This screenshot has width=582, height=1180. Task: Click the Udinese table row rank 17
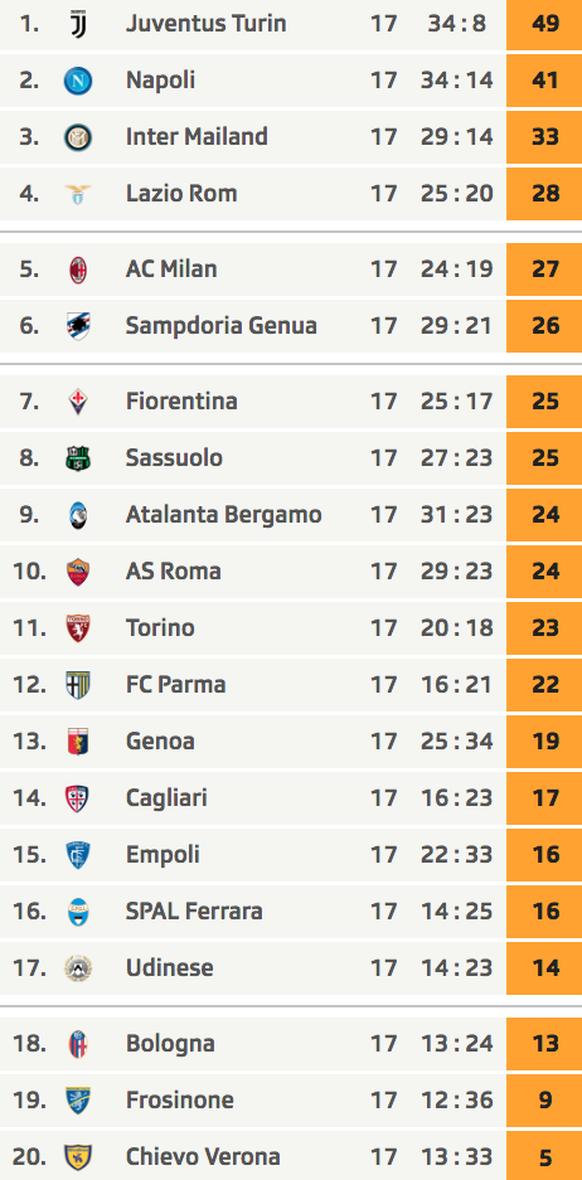(x=291, y=968)
